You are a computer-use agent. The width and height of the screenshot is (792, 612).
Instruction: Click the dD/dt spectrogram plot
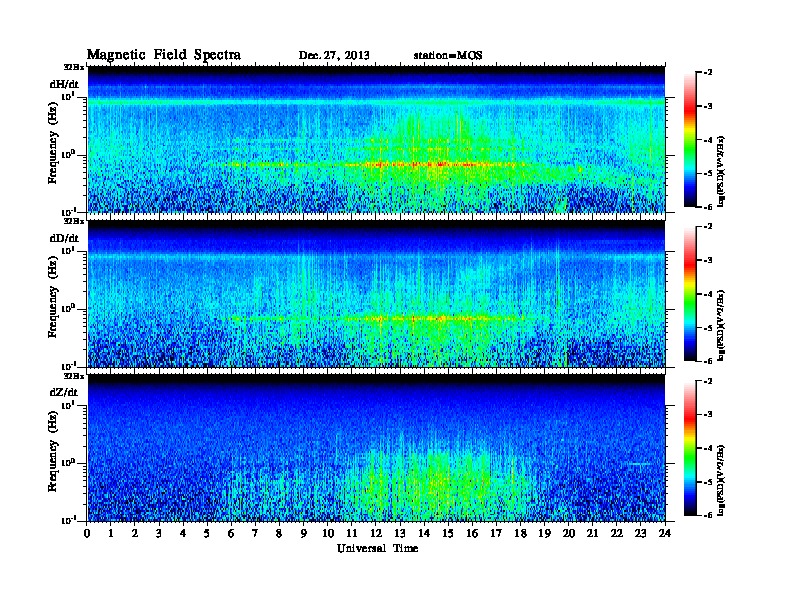pyautogui.click(x=376, y=294)
